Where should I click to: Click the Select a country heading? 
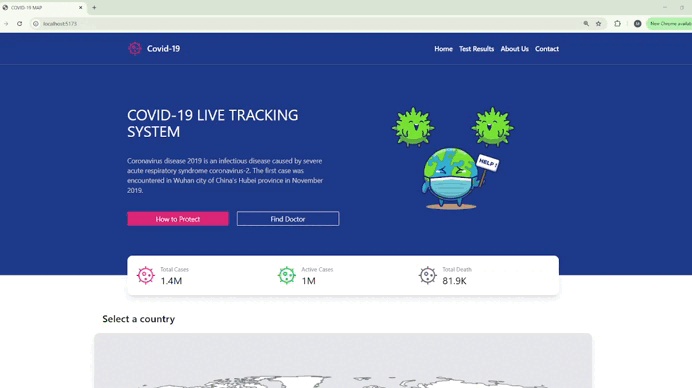[139, 319]
